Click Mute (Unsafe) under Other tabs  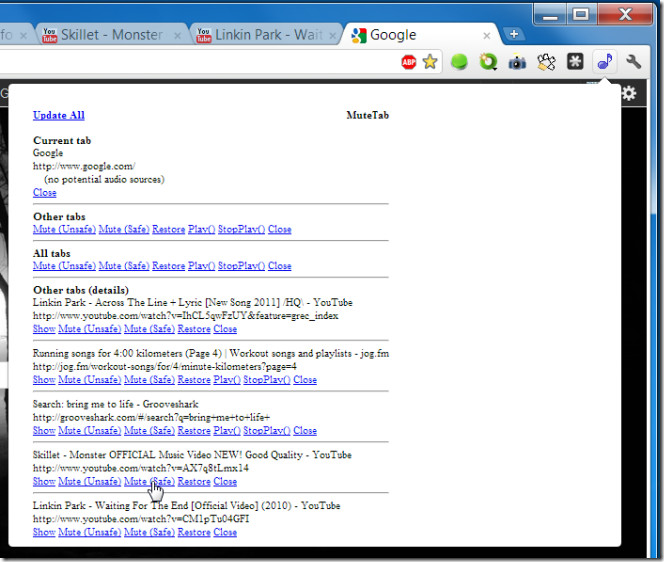click(64, 230)
